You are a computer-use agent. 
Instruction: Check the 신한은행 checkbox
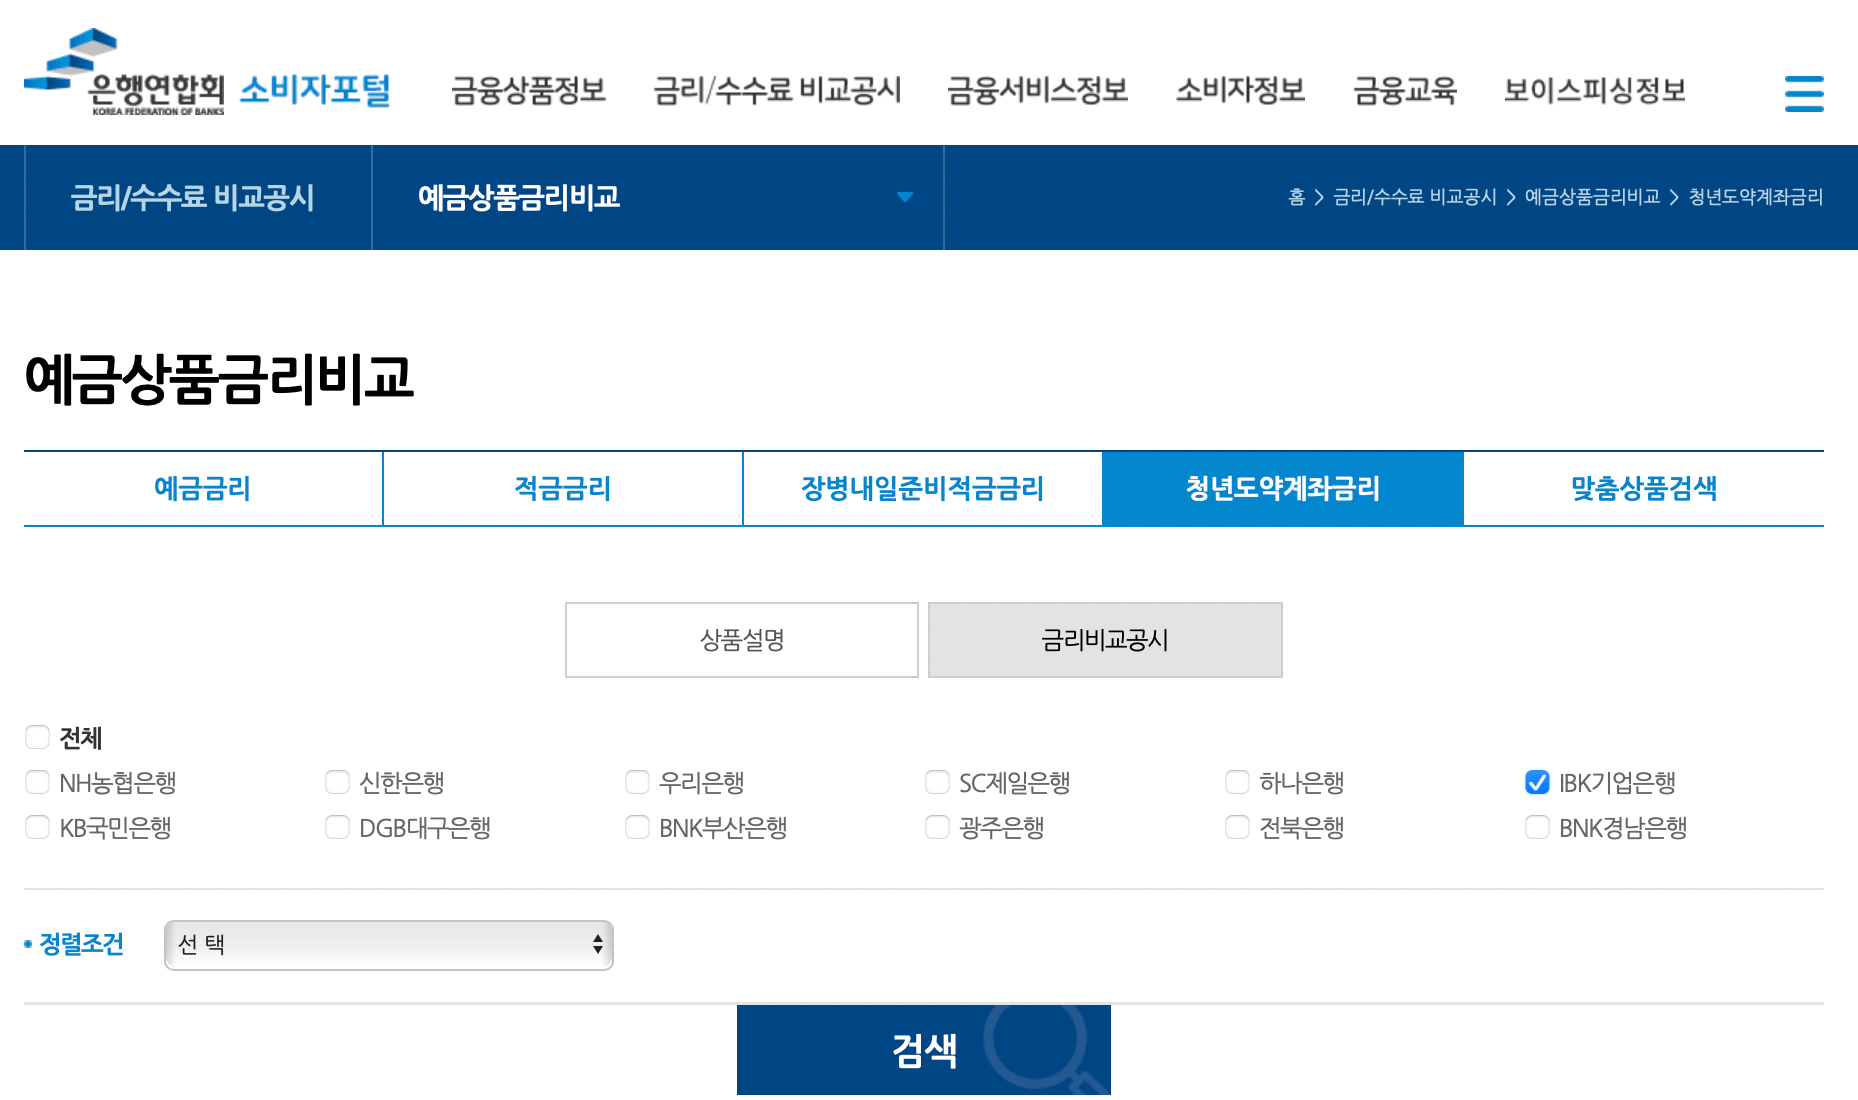pos(337,782)
